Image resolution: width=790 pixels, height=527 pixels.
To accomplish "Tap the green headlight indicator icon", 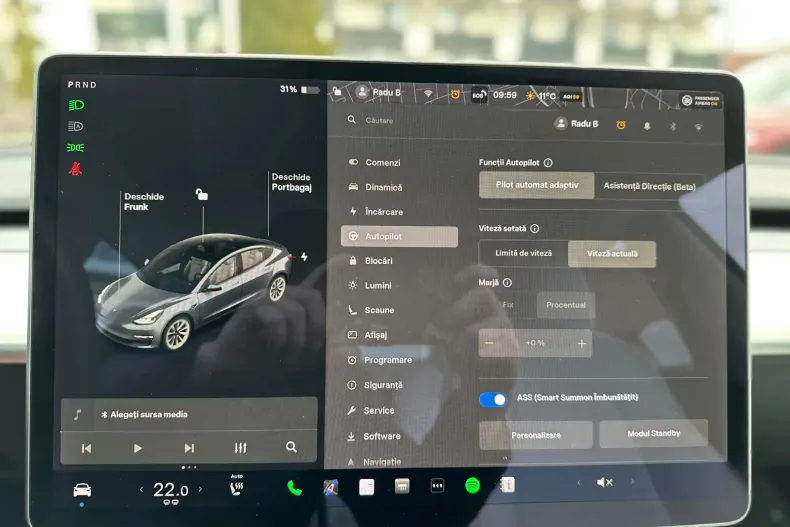I will tap(76, 105).
